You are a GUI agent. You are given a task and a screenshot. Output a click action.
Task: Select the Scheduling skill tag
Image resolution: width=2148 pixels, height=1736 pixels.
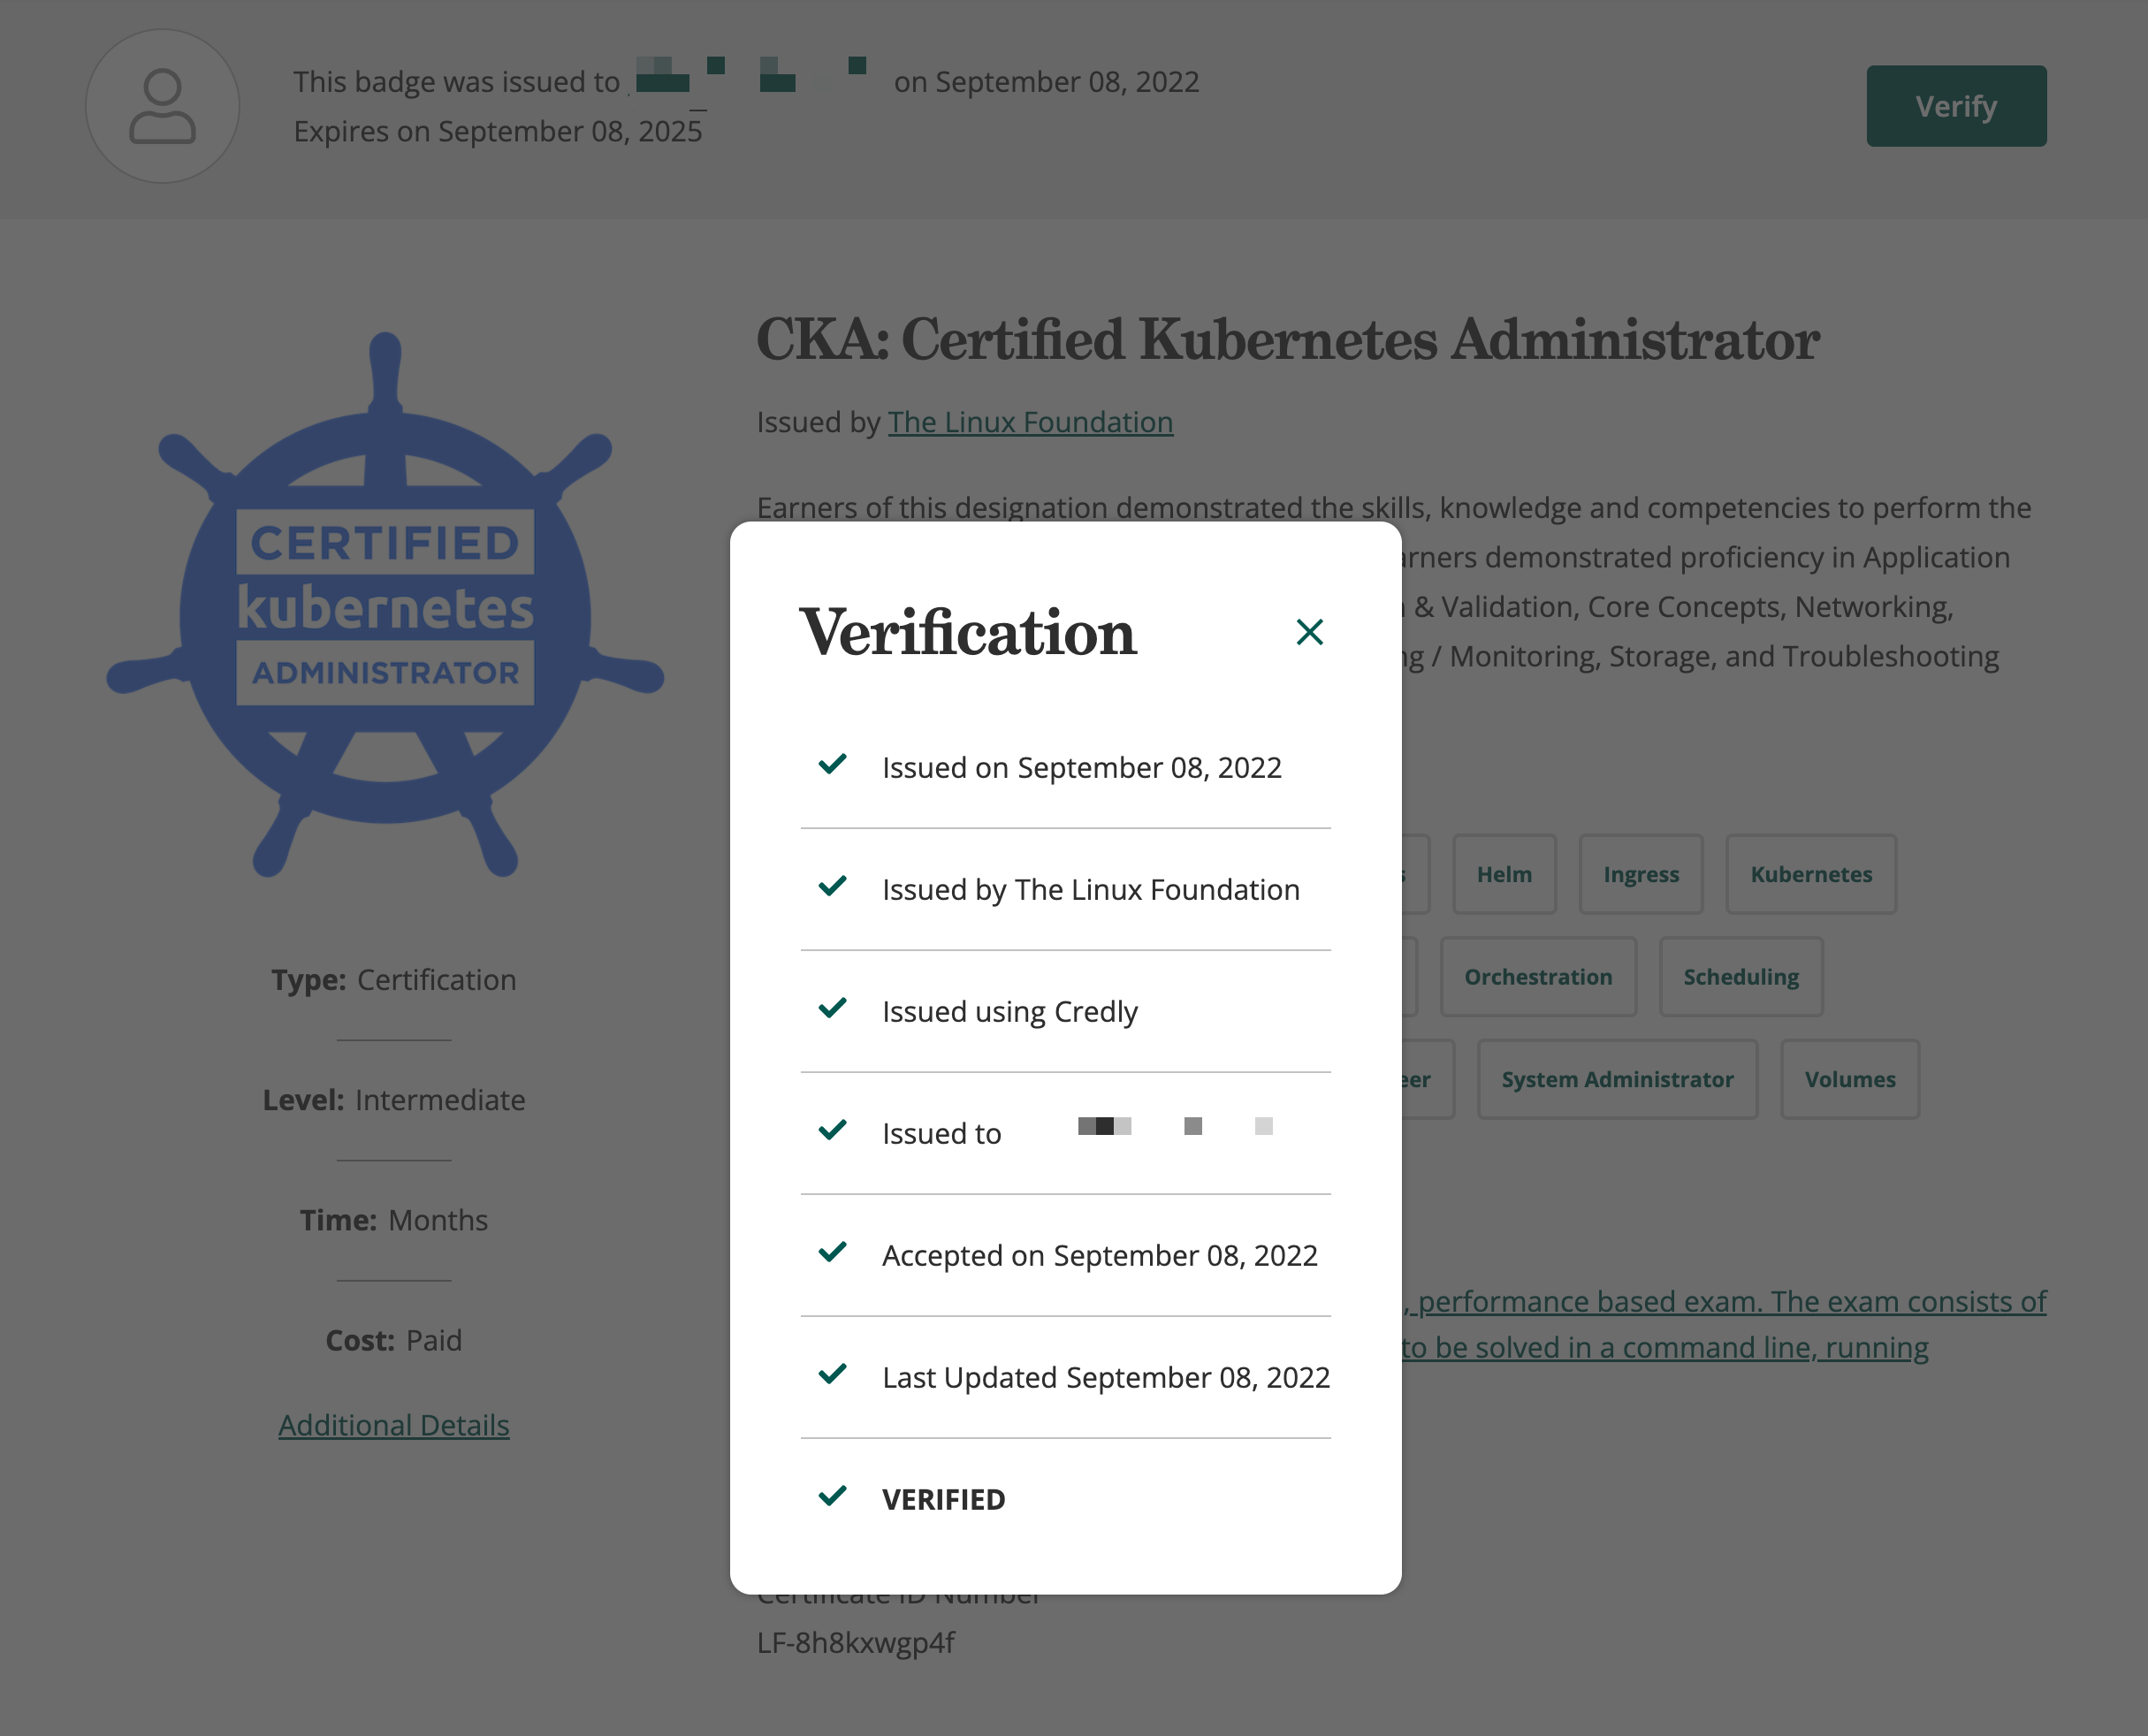click(1740, 977)
